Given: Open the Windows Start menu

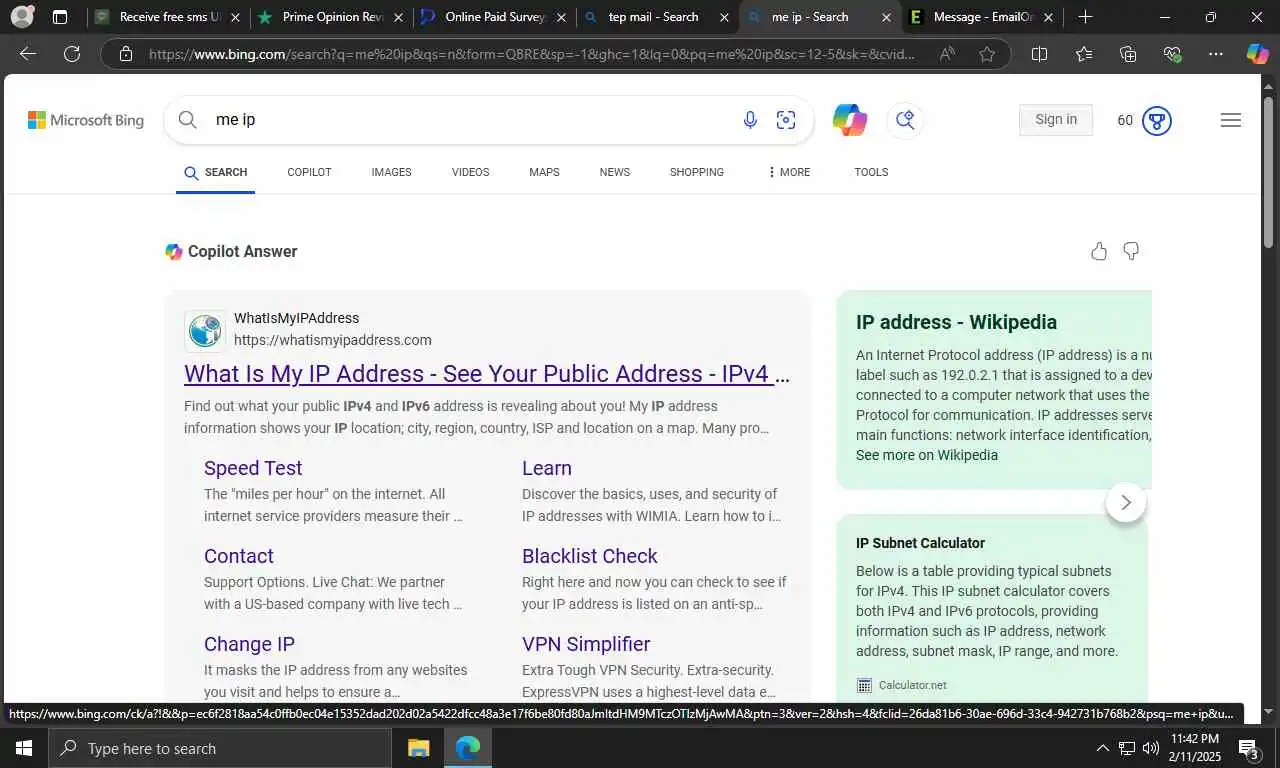Looking at the screenshot, I should [23, 748].
